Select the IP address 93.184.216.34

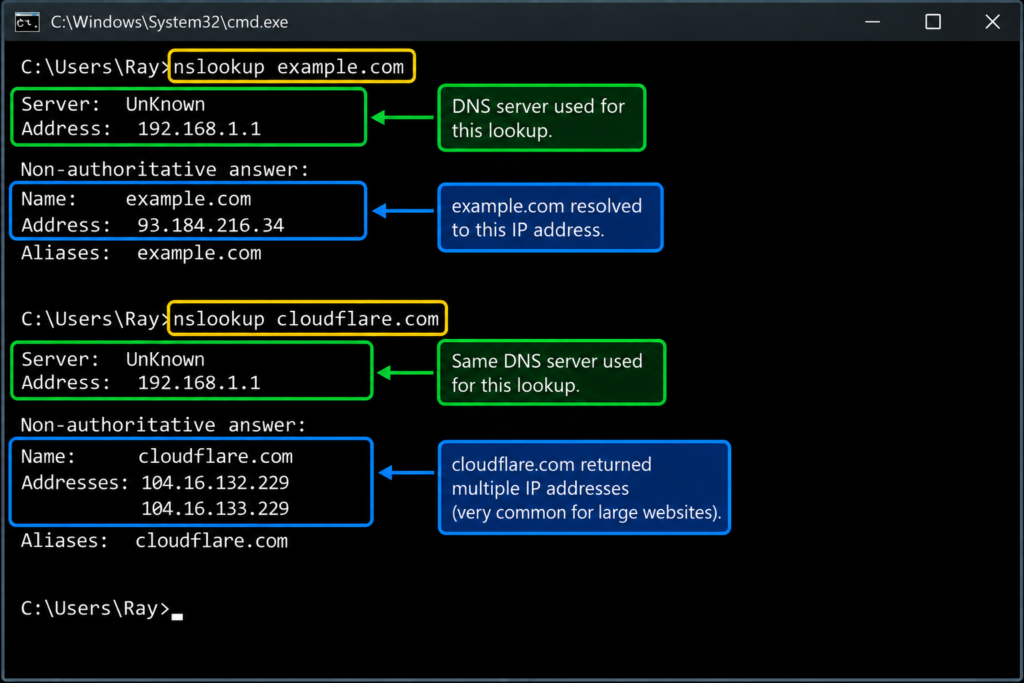point(211,226)
